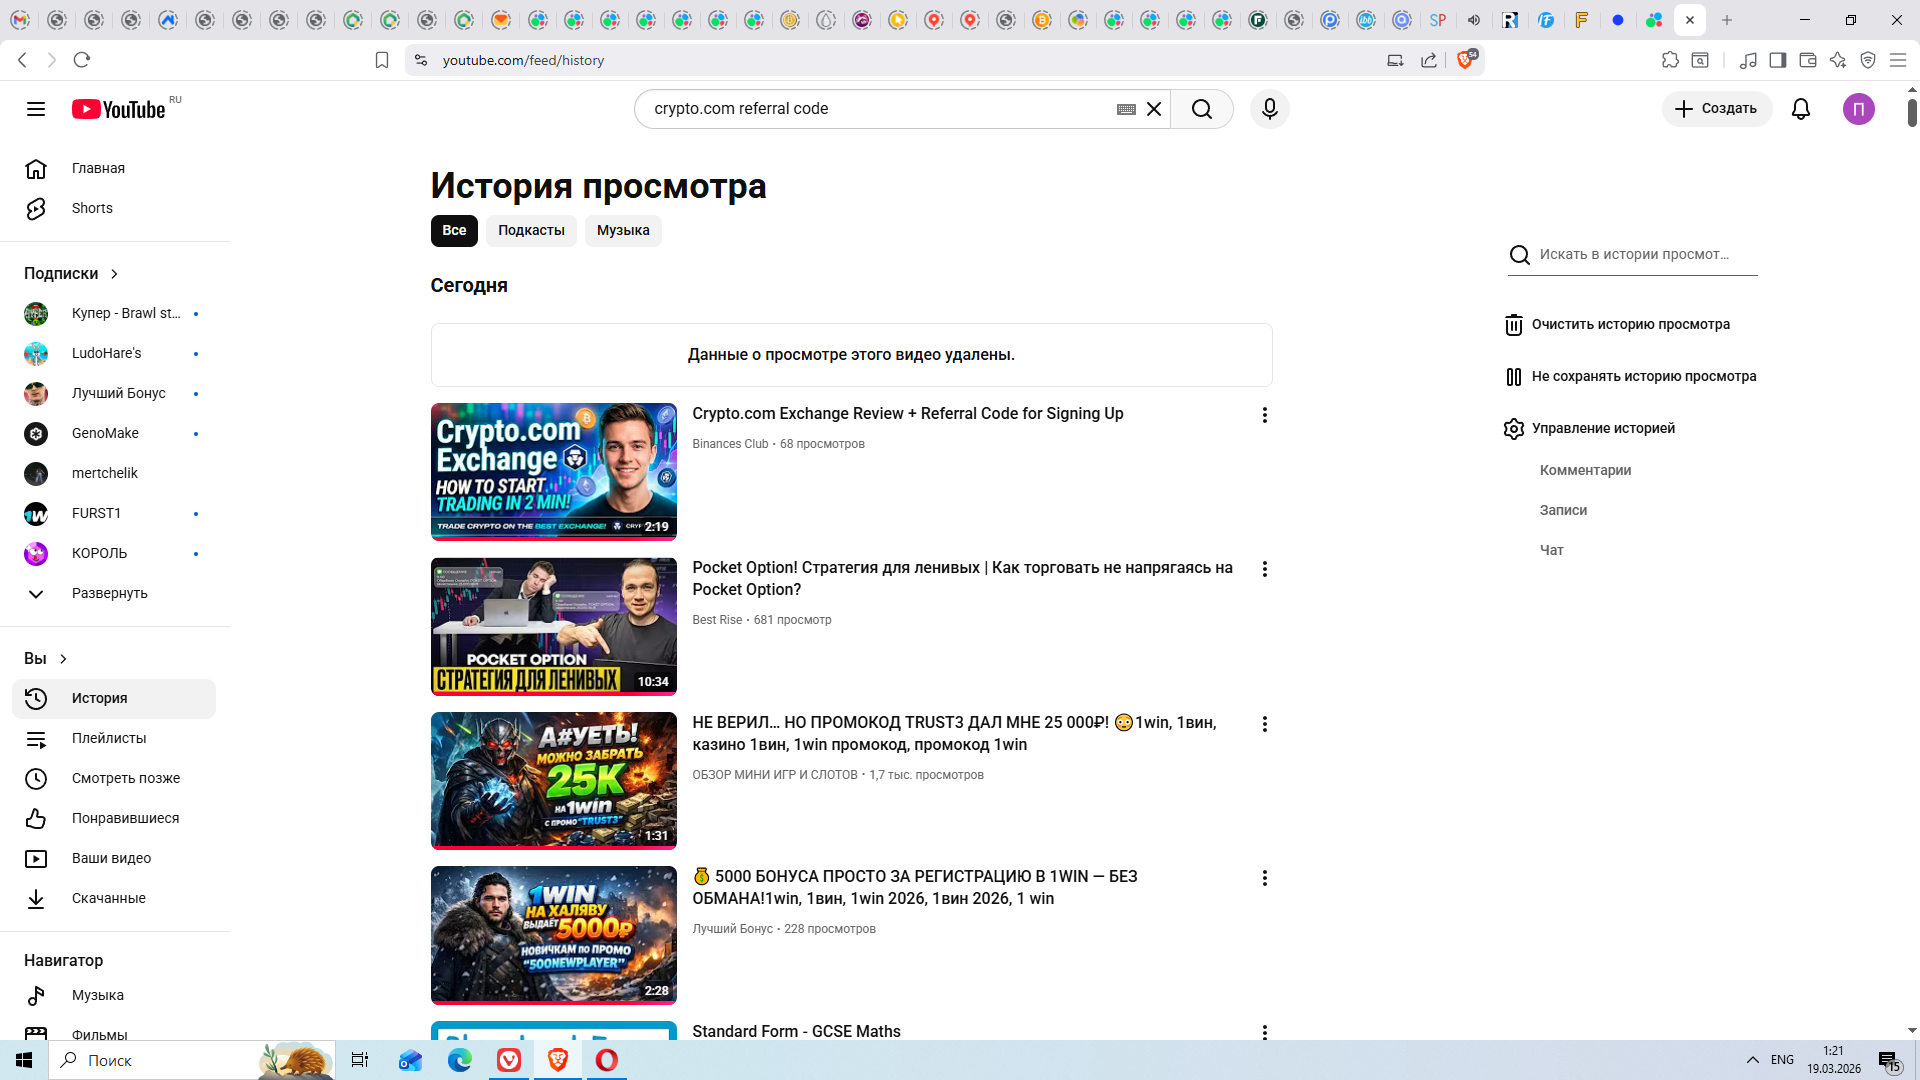Click the clear watch history trash icon
Screen dimensions: 1920x1080
click(1513, 325)
